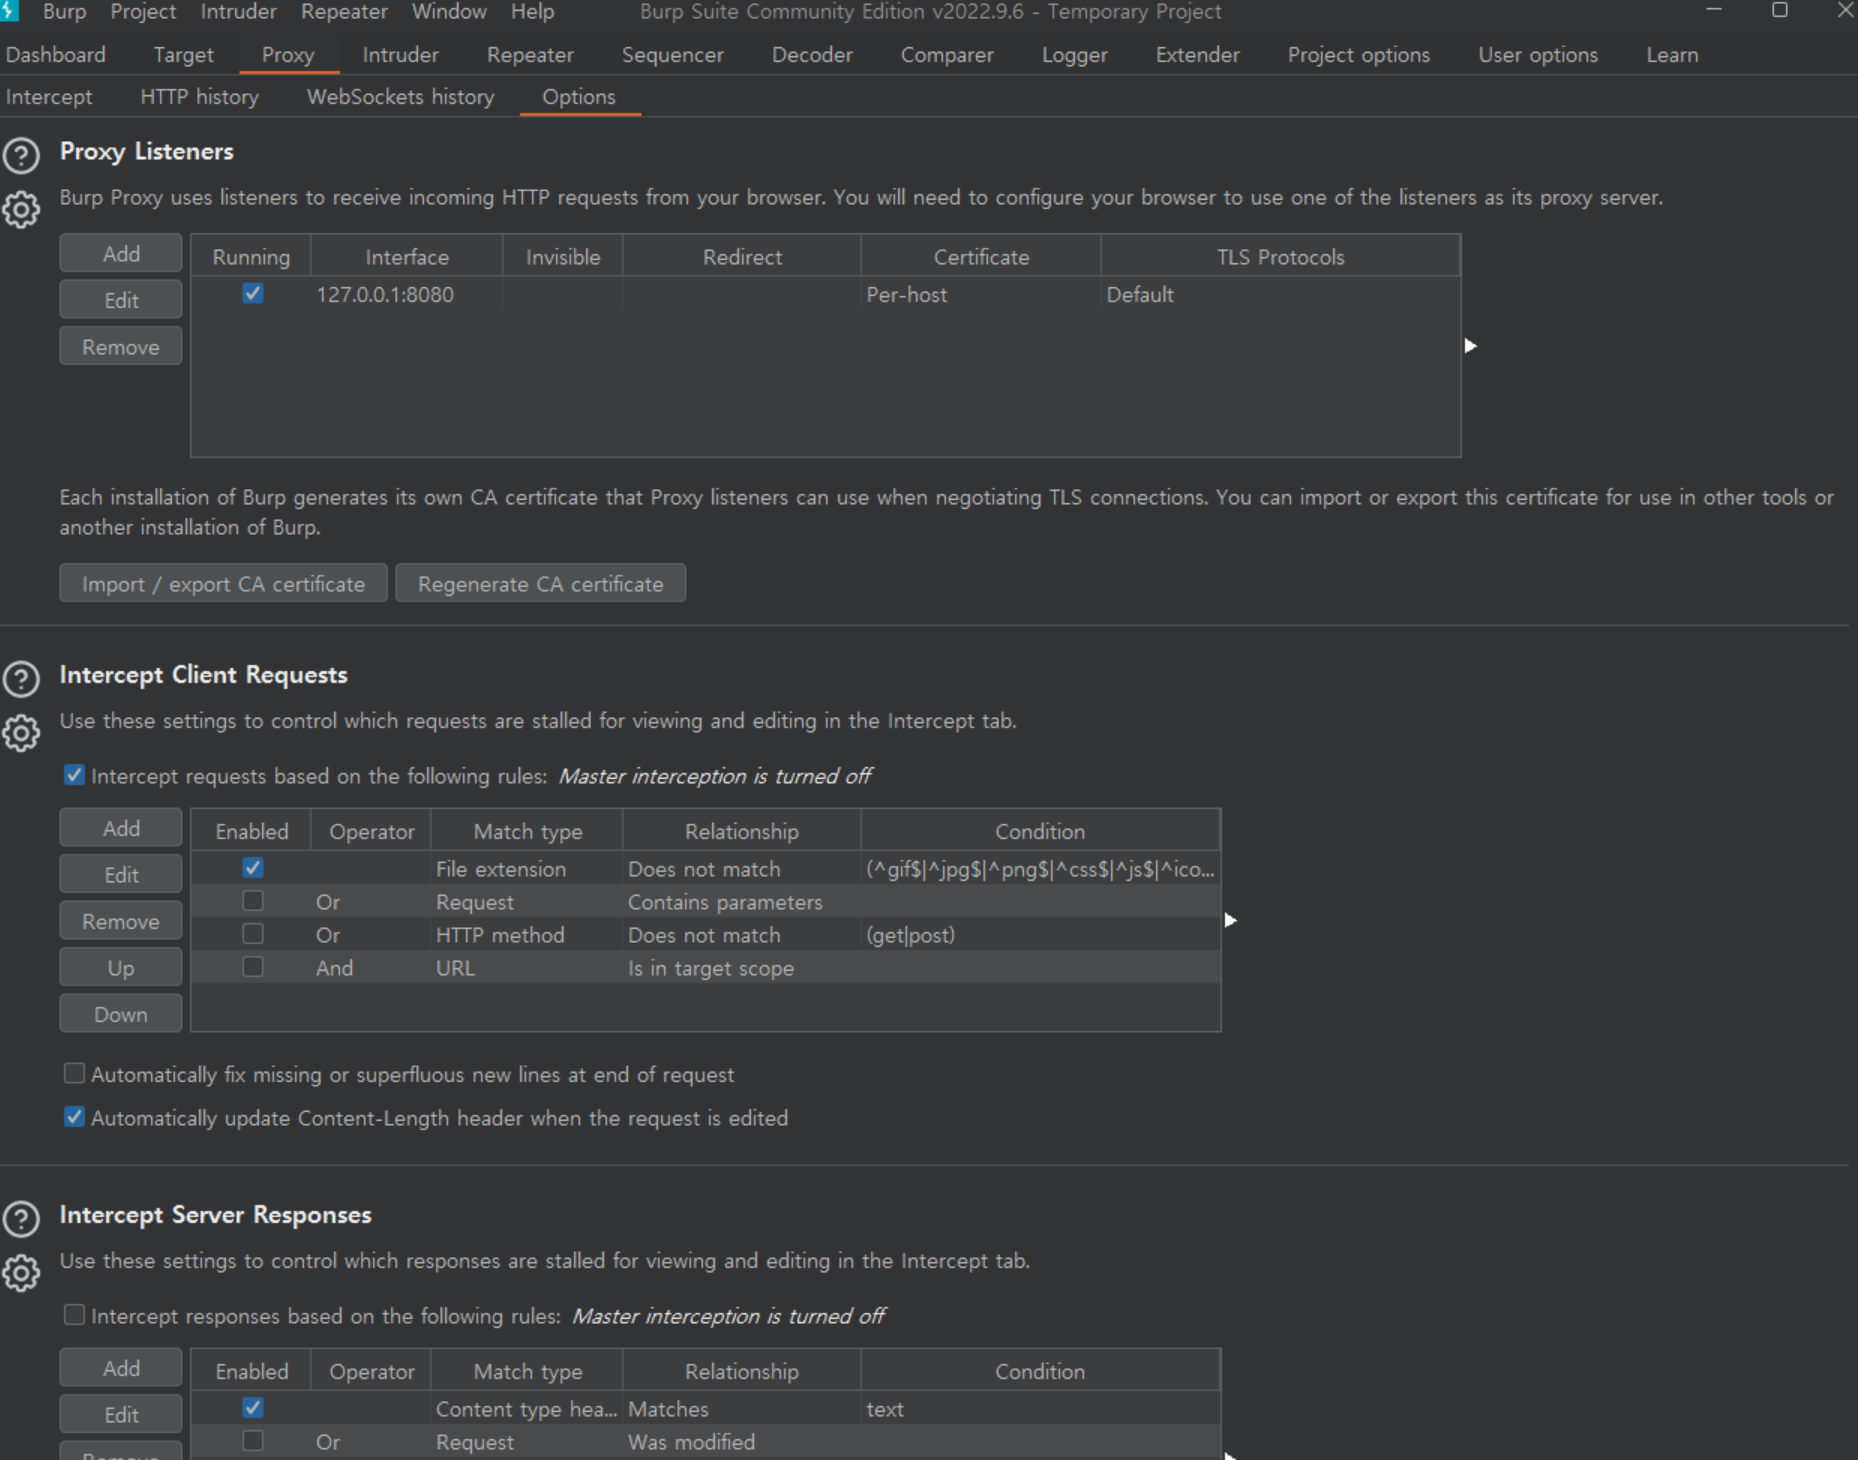Uncheck Content type header response rule
The width and height of the screenshot is (1858, 1460).
(253, 1408)
